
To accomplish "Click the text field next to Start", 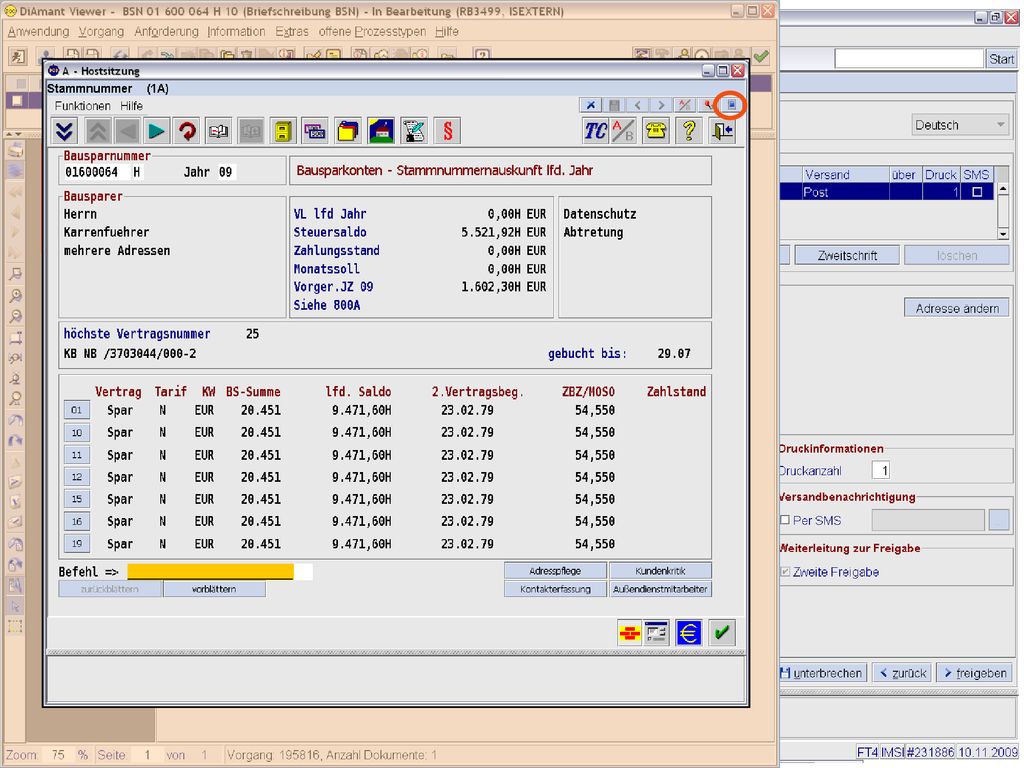I will [909, 59].
